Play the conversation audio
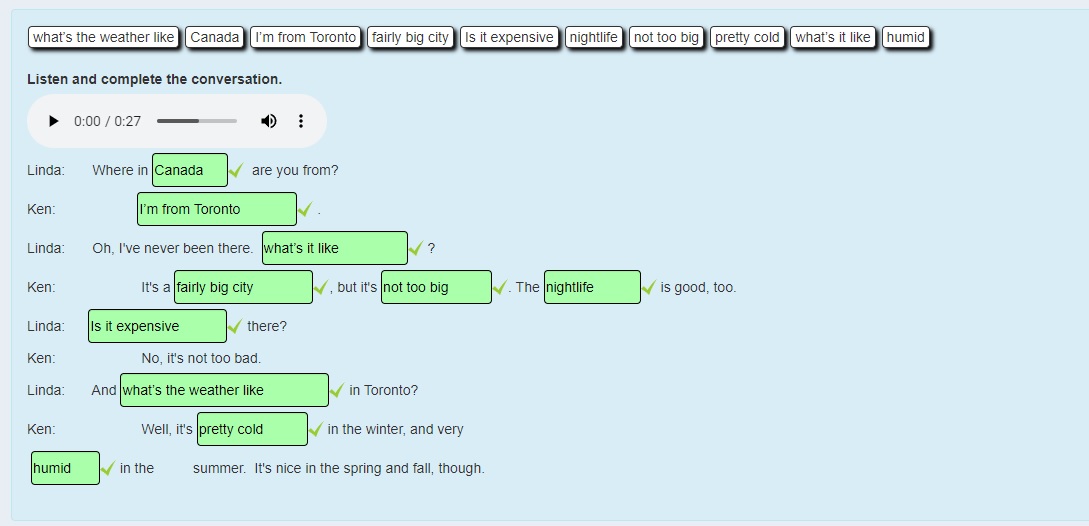The width and height of the screenshot is (1089, 526). [54, 121]
